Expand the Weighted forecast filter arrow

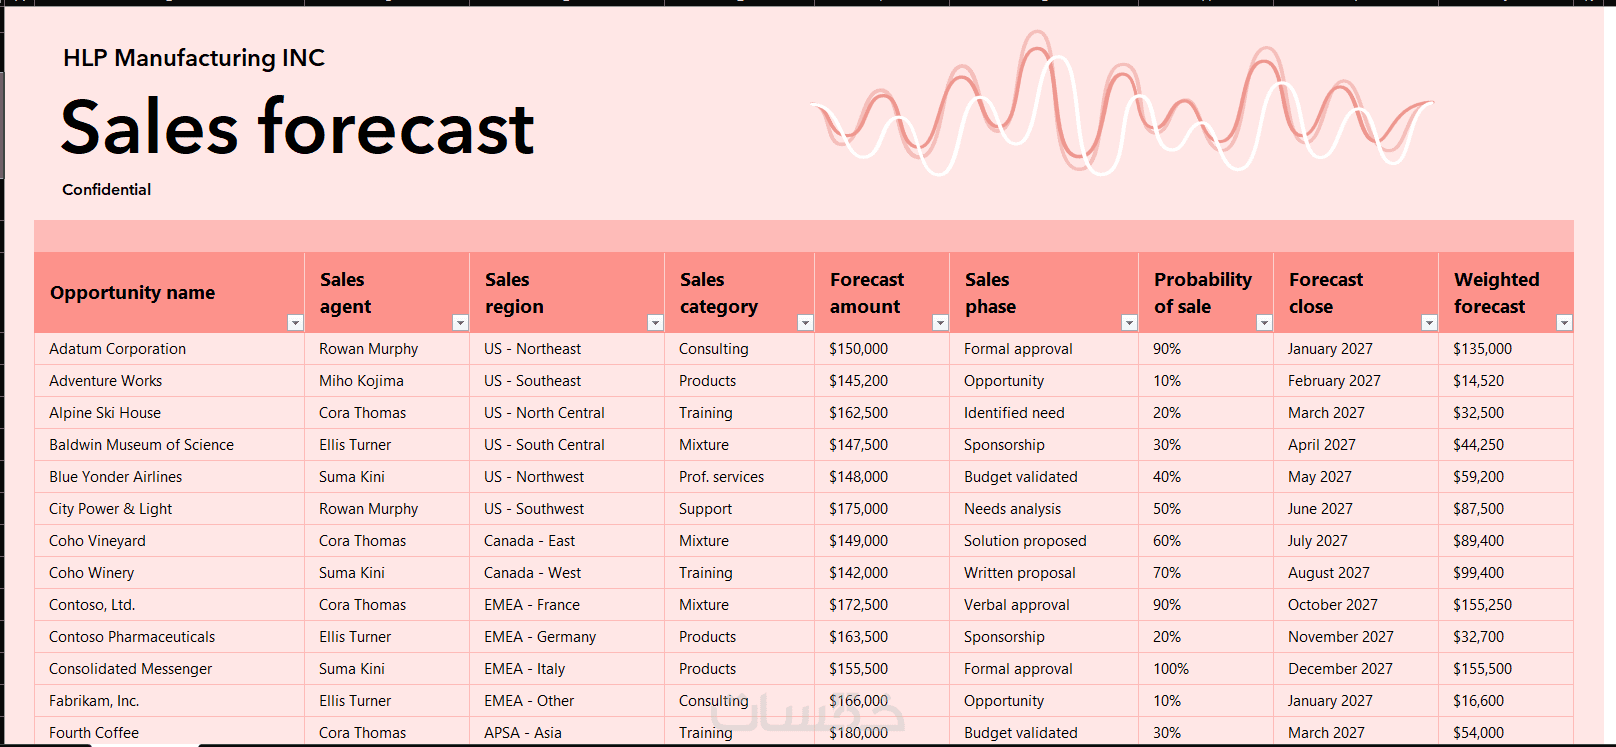pos(1564,322)
